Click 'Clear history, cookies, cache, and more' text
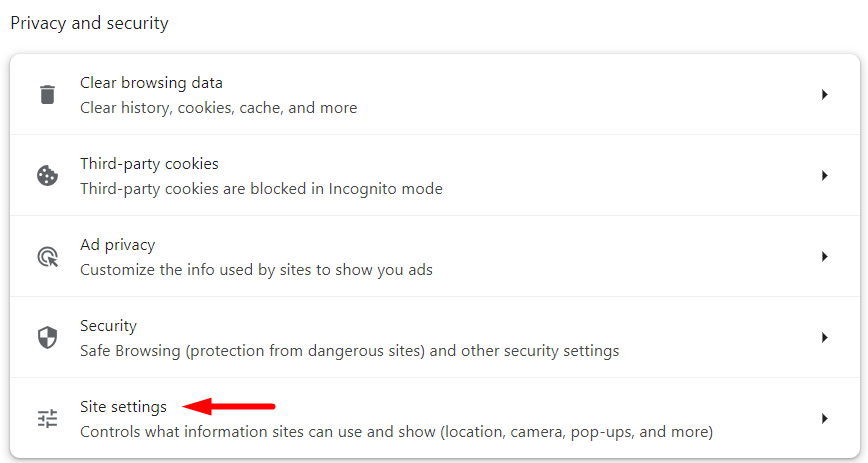Image resolution: width=868 pixels, height=463 pixels. (x=219, y=108)
